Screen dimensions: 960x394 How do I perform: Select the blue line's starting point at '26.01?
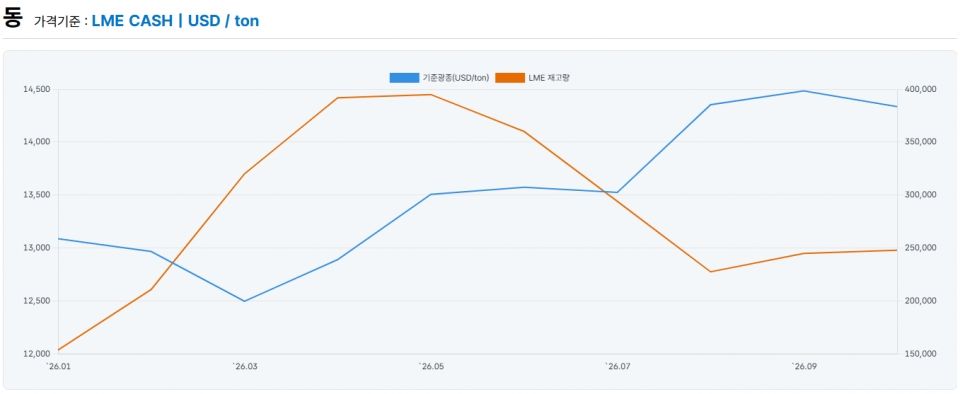tap(58, 239)
